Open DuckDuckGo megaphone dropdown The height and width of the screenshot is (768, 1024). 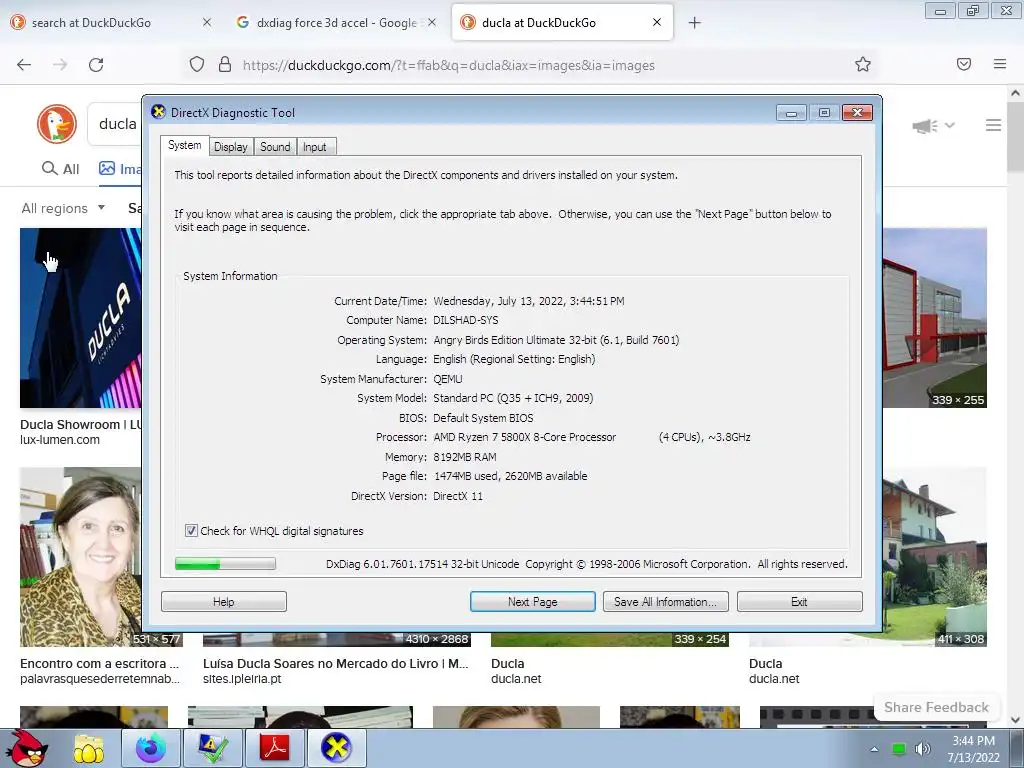933,125
